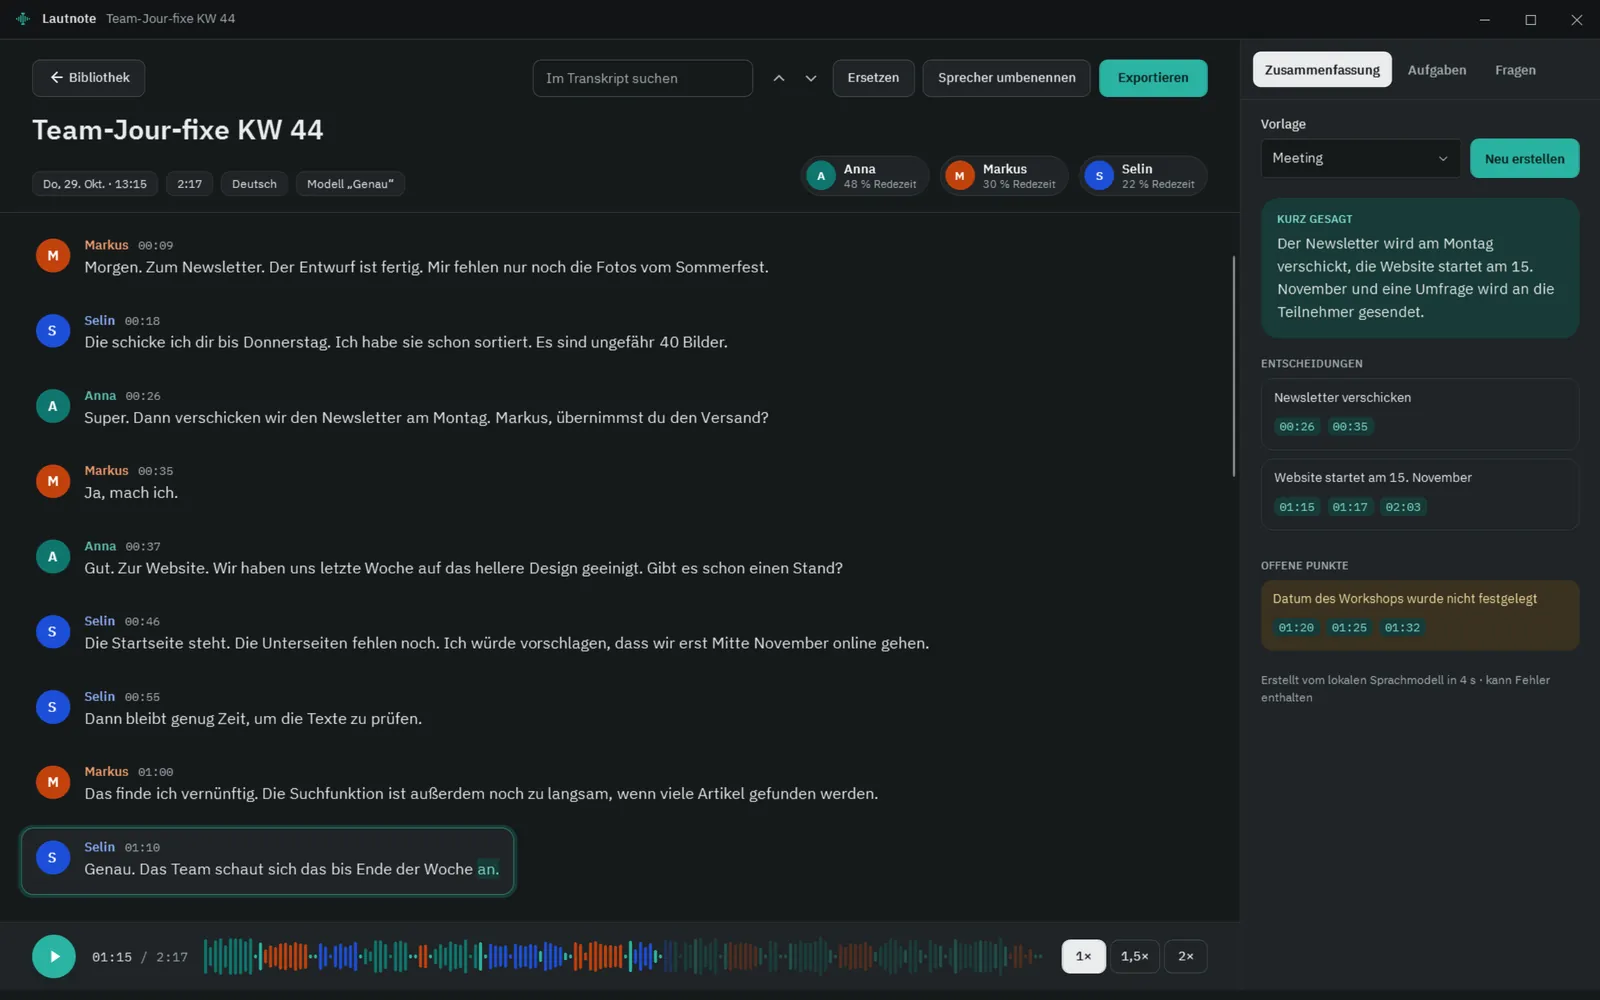Jump to timestamp 01:32 in Offene Punkte

1402,628
